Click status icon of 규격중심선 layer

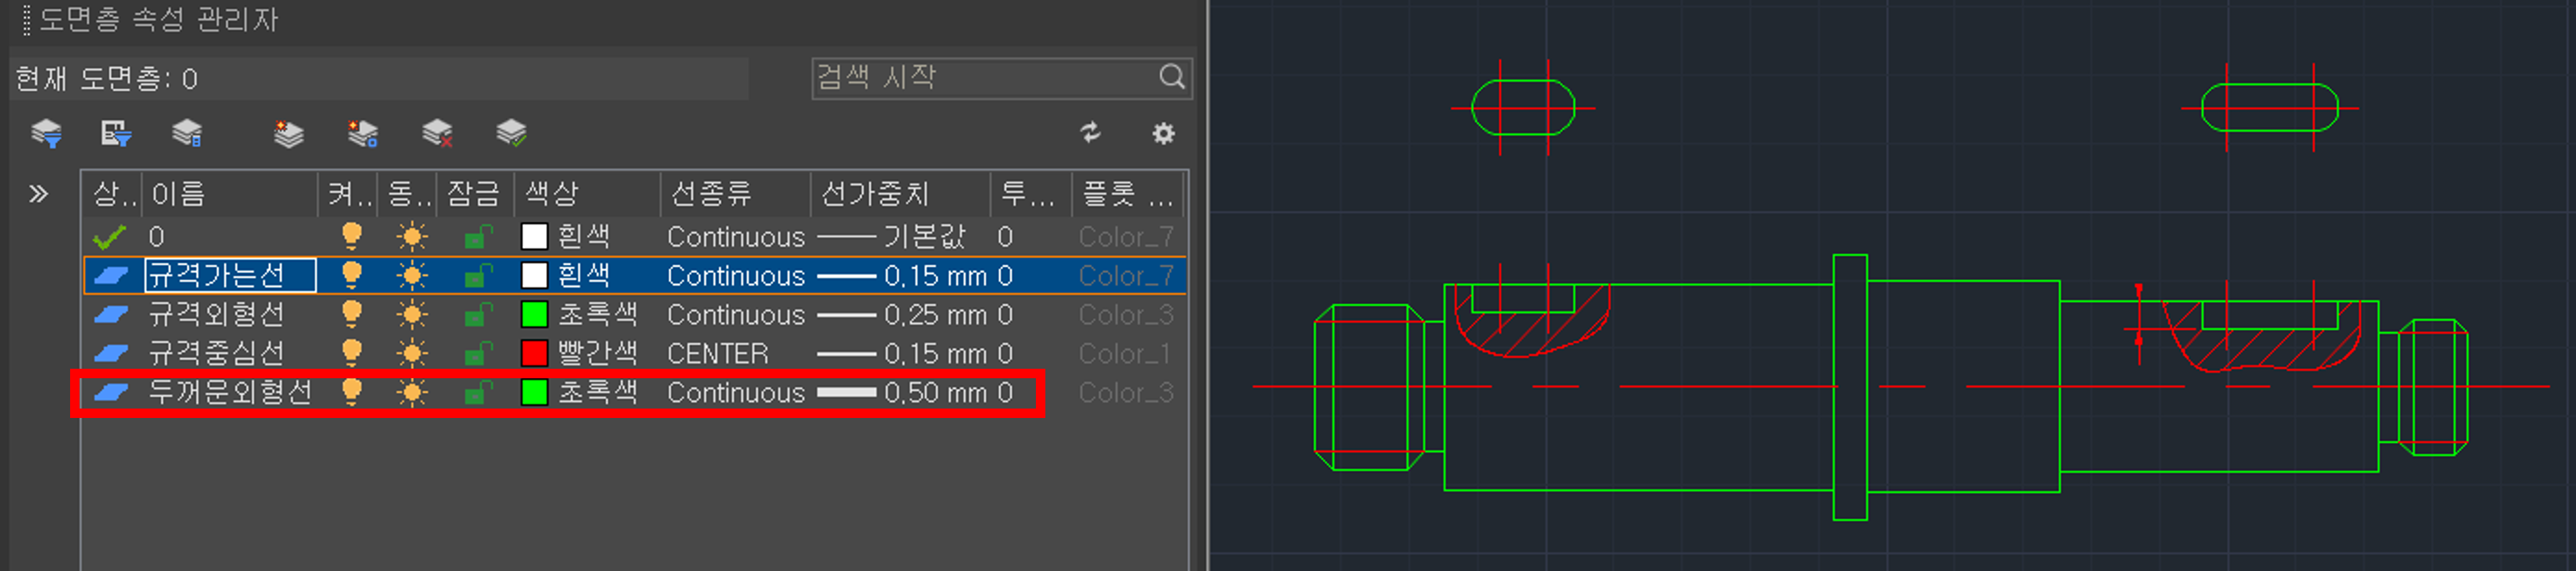tap(110, 354)
